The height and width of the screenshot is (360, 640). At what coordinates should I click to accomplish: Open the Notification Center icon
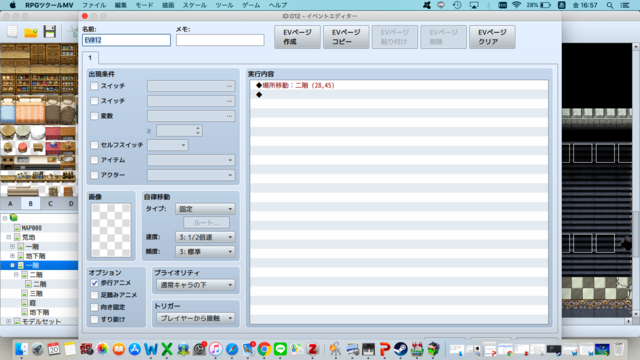click(625, 5)
